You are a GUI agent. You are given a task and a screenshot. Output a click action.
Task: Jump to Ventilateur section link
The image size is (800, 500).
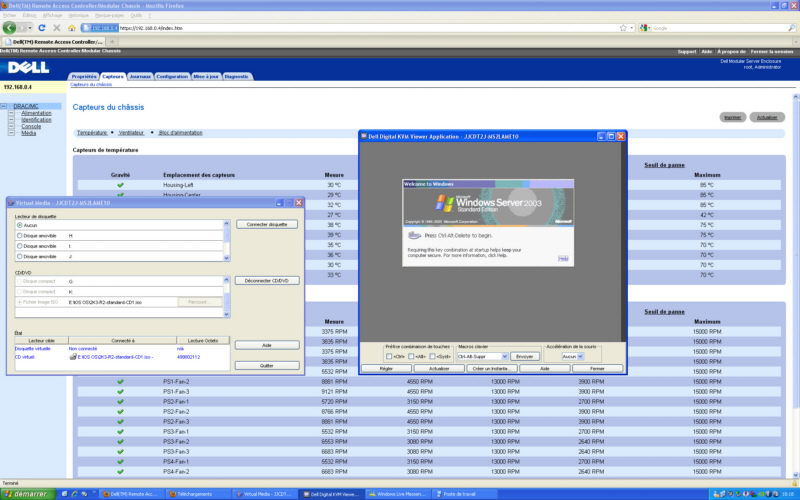pyautogui.click(x=131, y=133)
